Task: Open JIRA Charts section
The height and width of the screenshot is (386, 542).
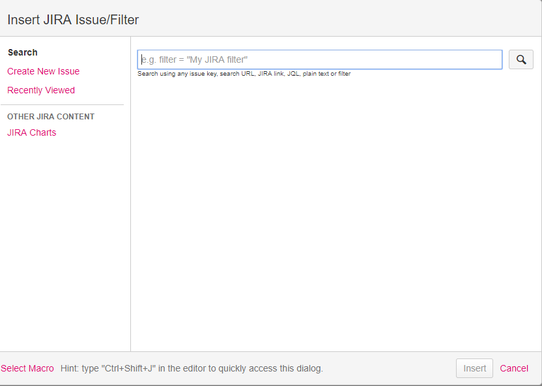Action: pyautogui.click(x=31, y=133)
